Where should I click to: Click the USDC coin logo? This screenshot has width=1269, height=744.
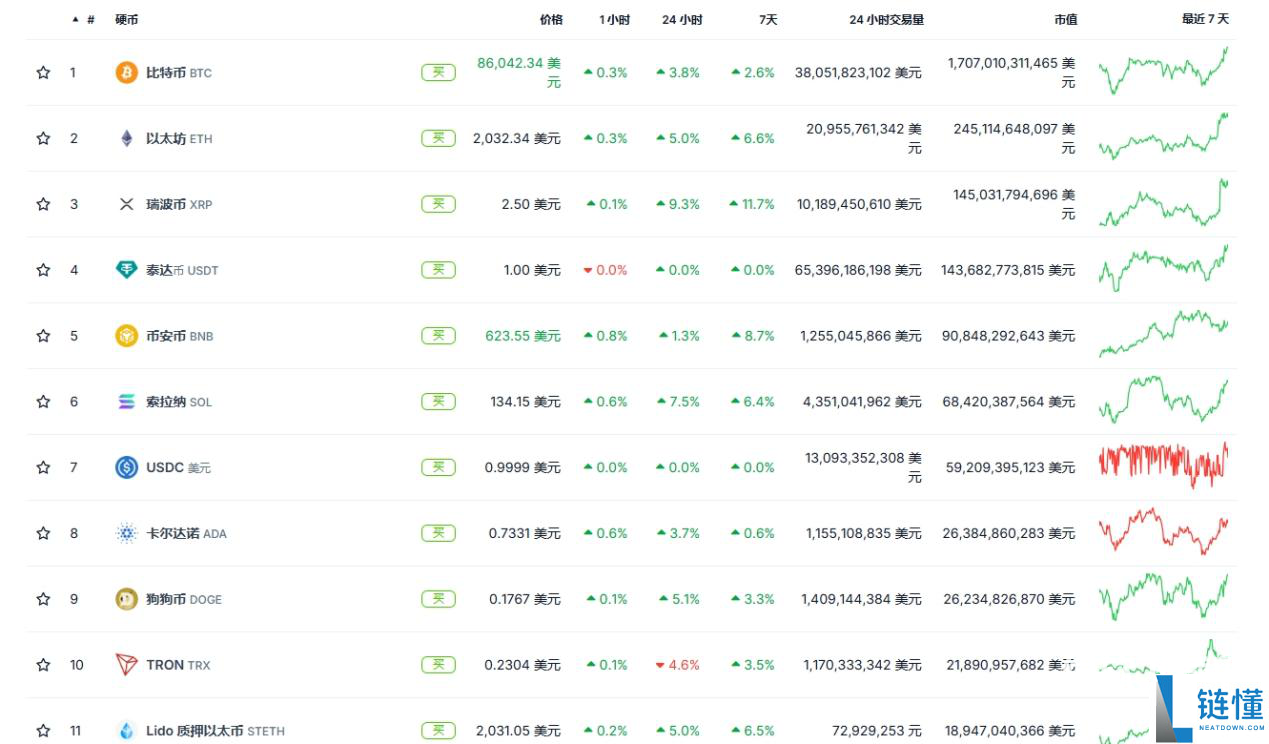[126, 467]
